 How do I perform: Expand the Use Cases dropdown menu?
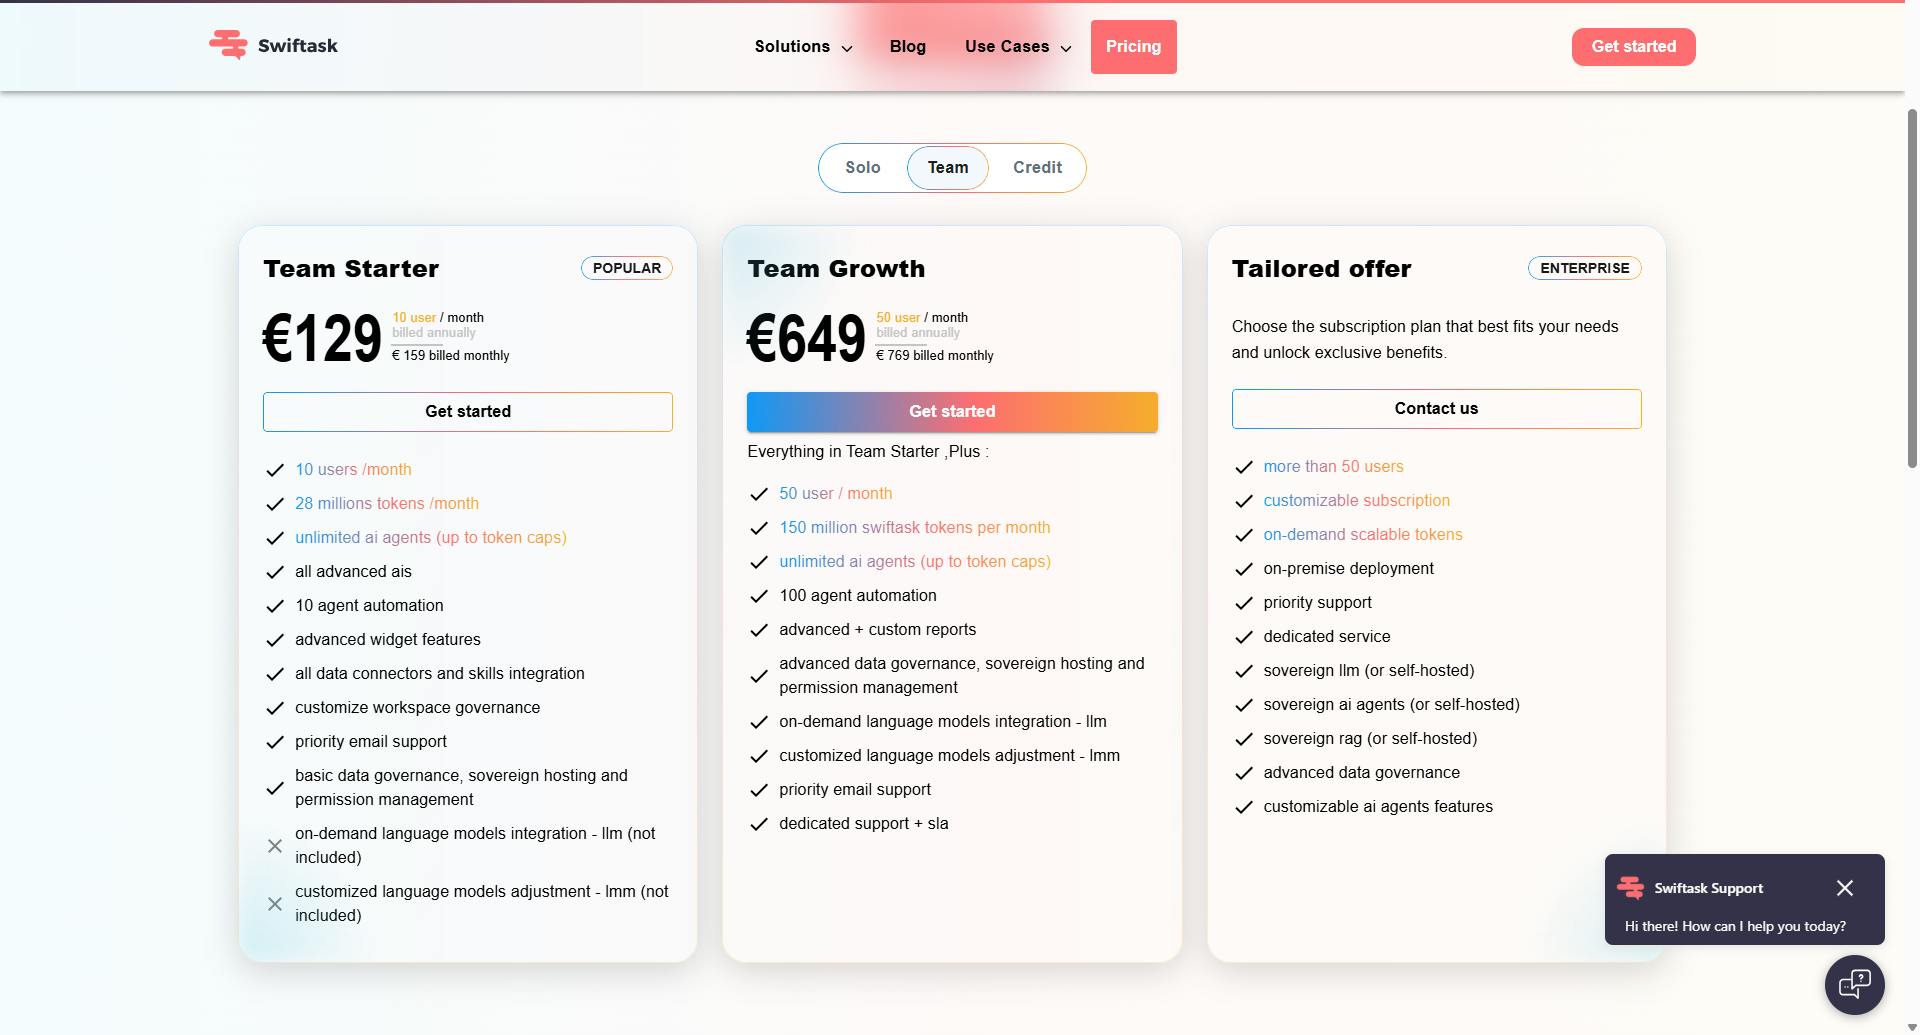[x=1016, y=46]
